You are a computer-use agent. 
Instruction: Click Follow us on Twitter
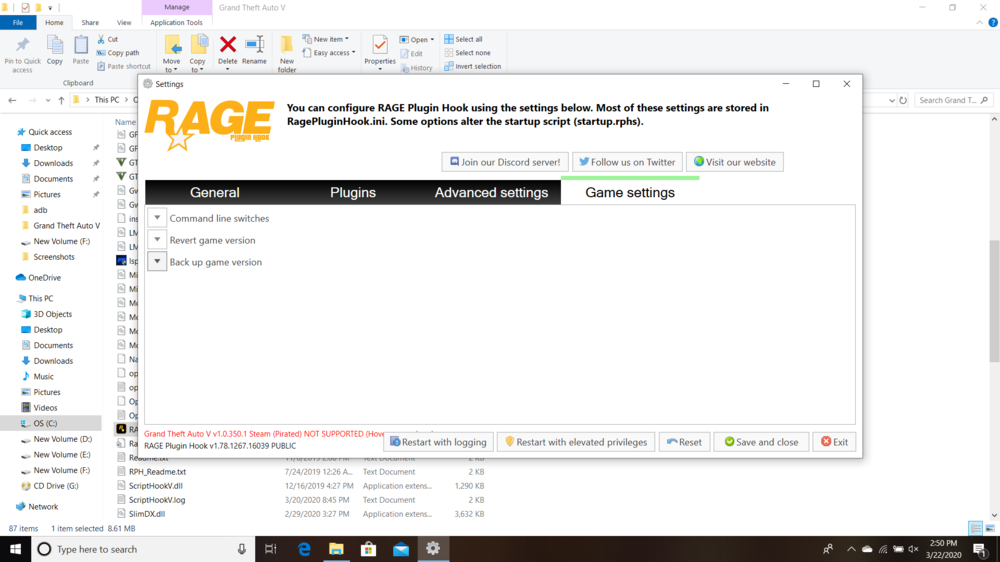pyautogui.click(x=627, y=162)
